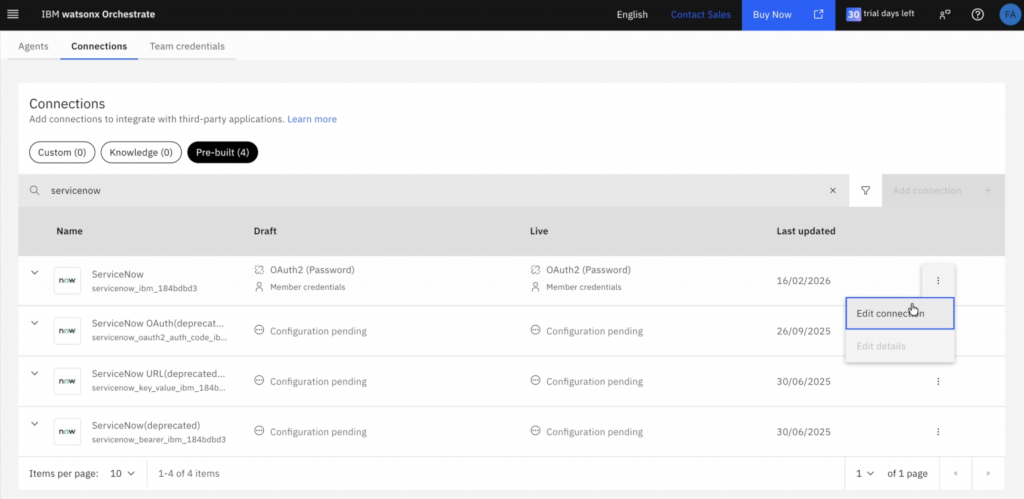Screen dimensions: 1024x499
Task: Choose Edit details from the menu
Action: pos(900,346)
